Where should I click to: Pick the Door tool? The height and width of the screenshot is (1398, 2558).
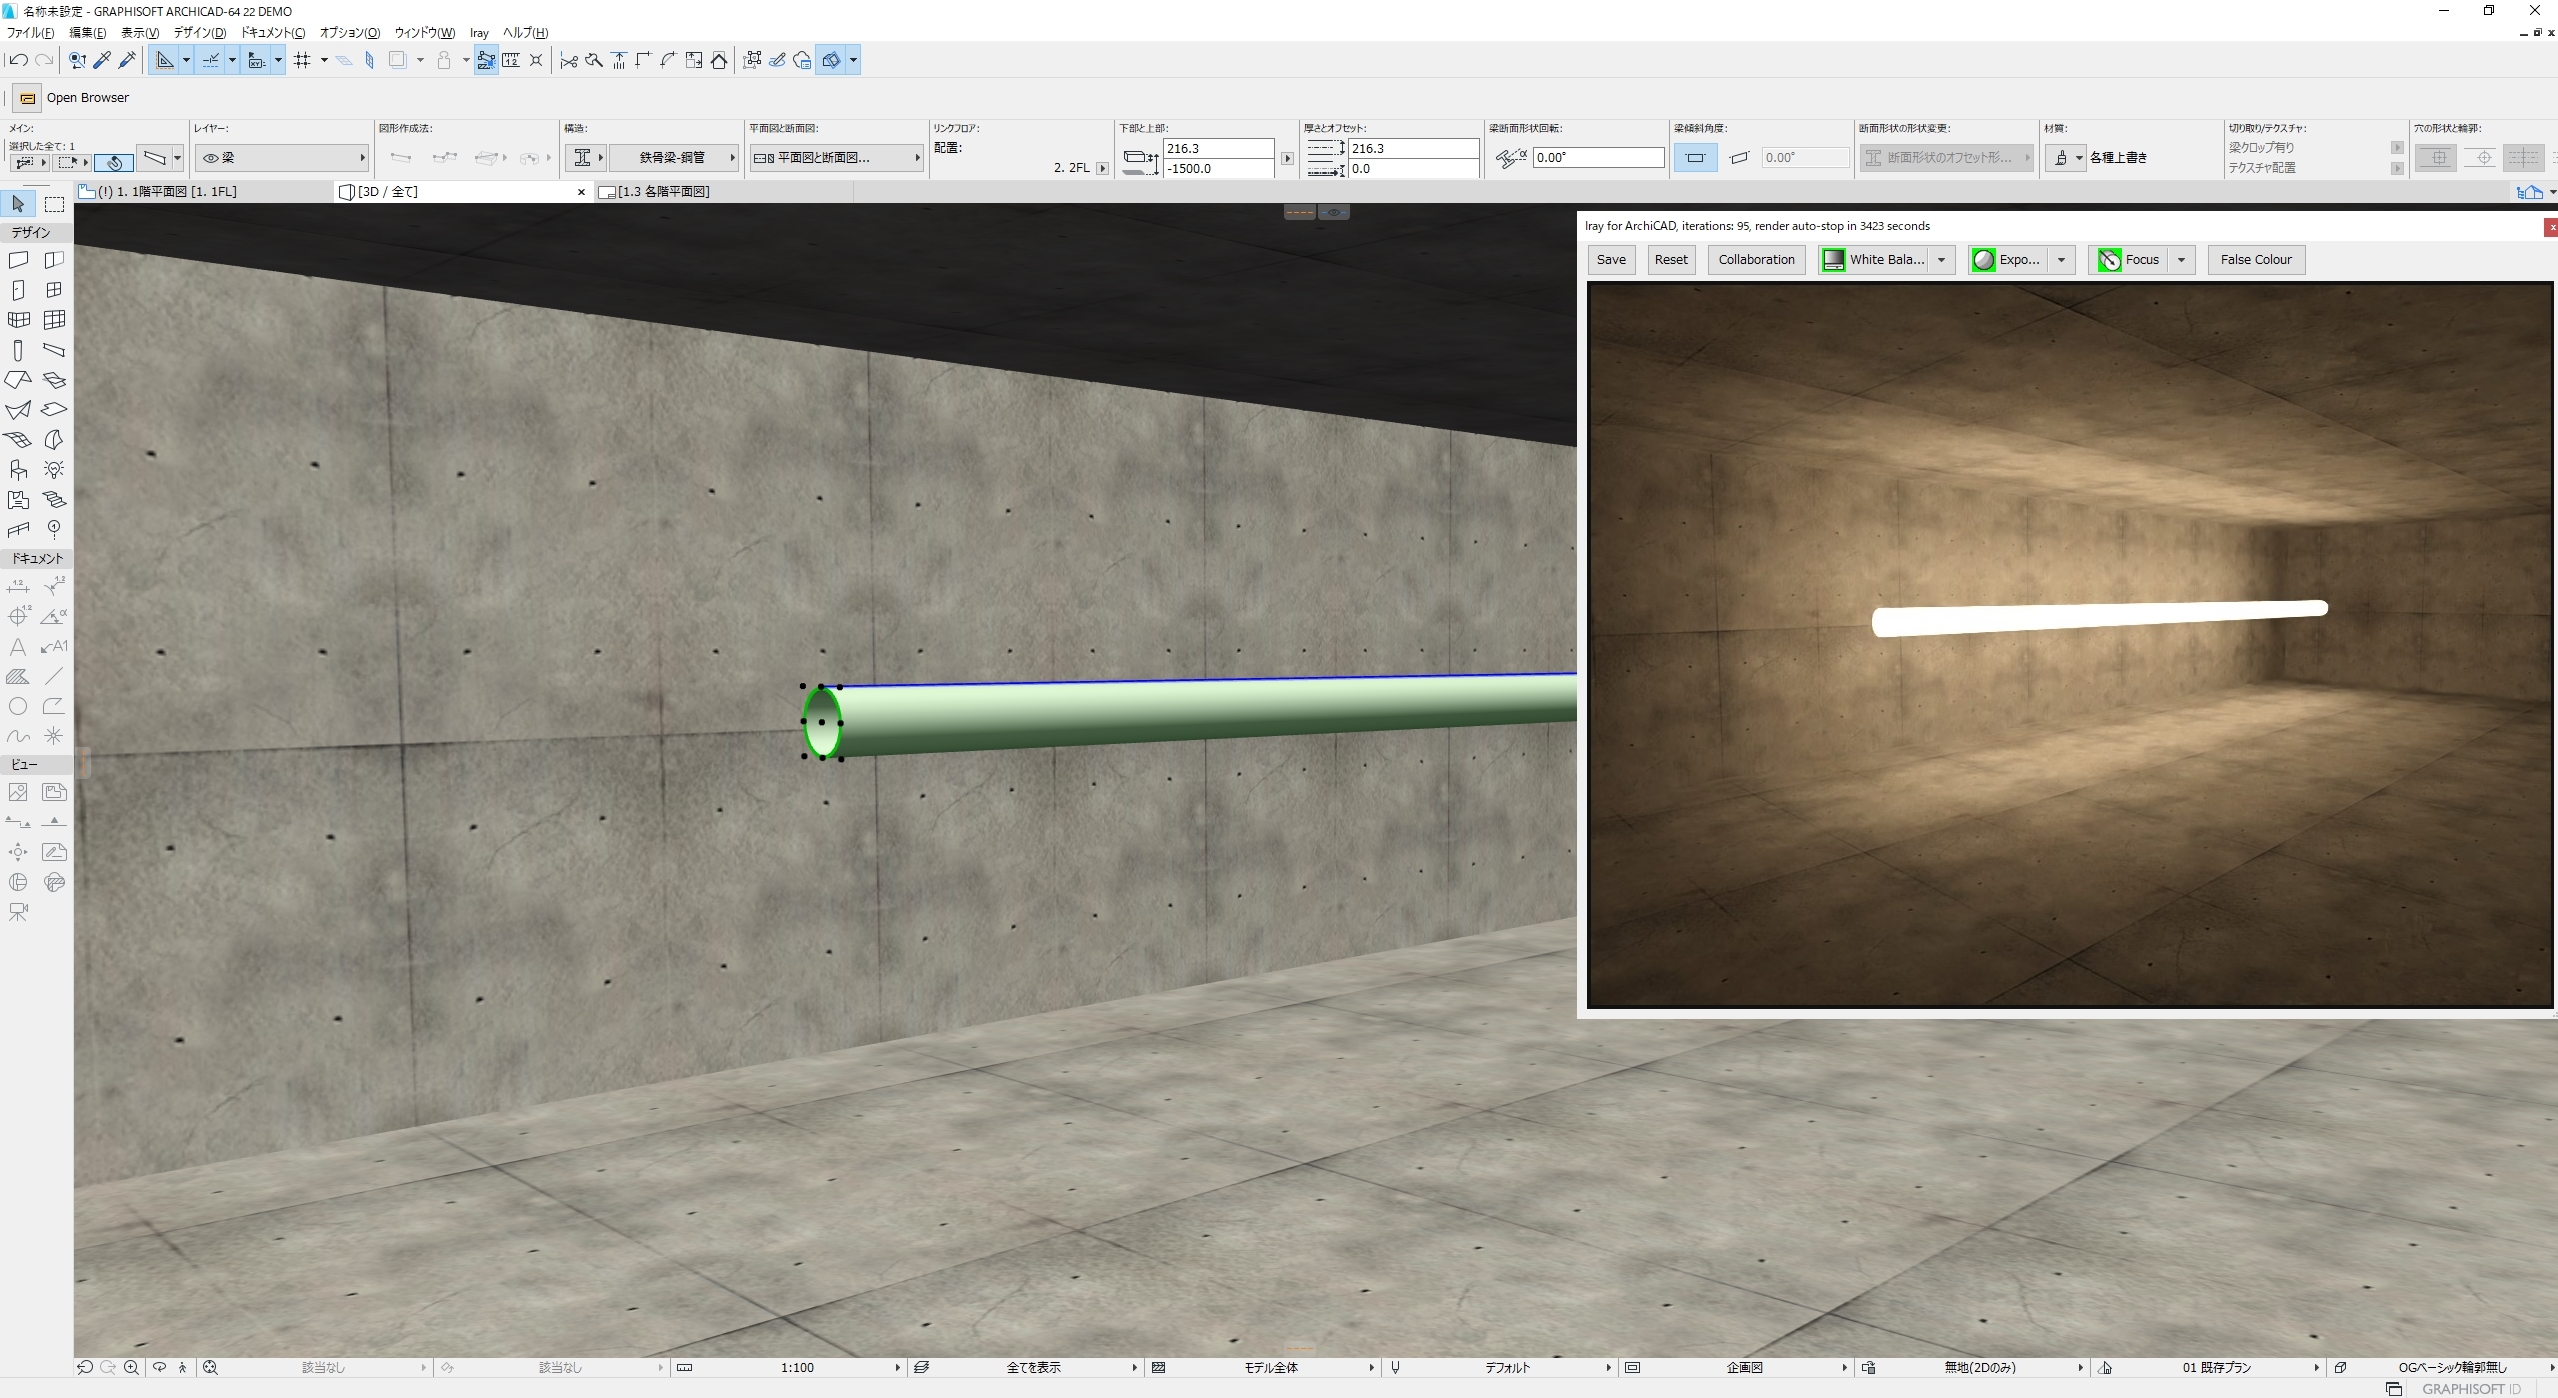[x=18, y=290]
